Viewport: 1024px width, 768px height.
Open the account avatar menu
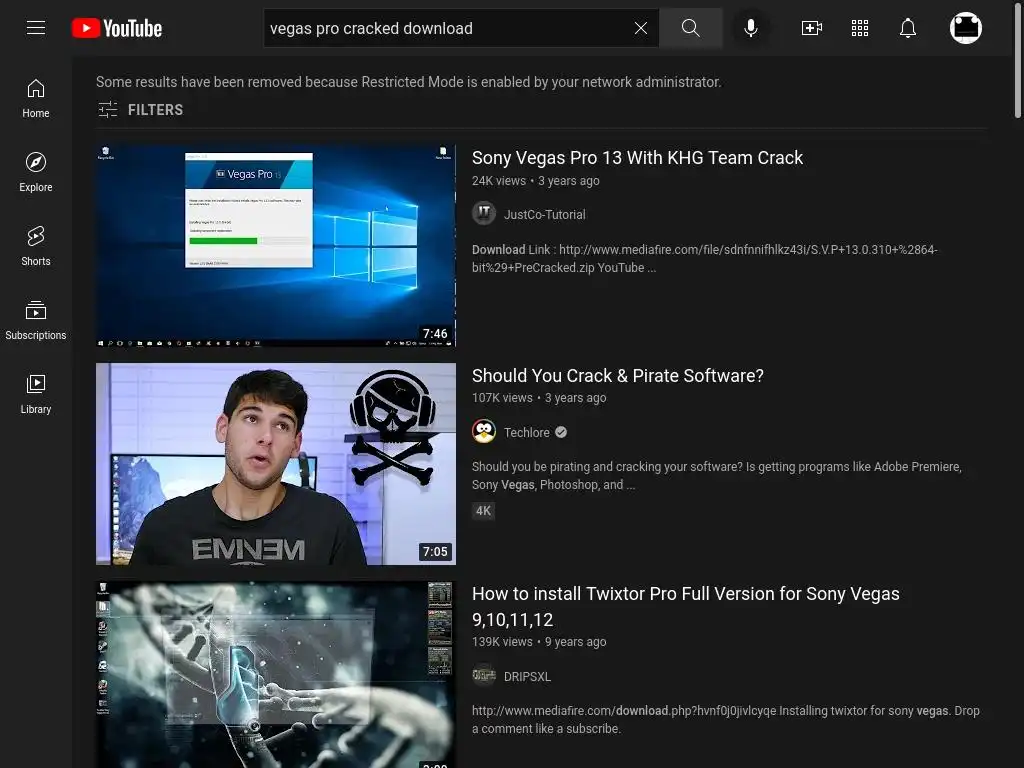(966, 28)
